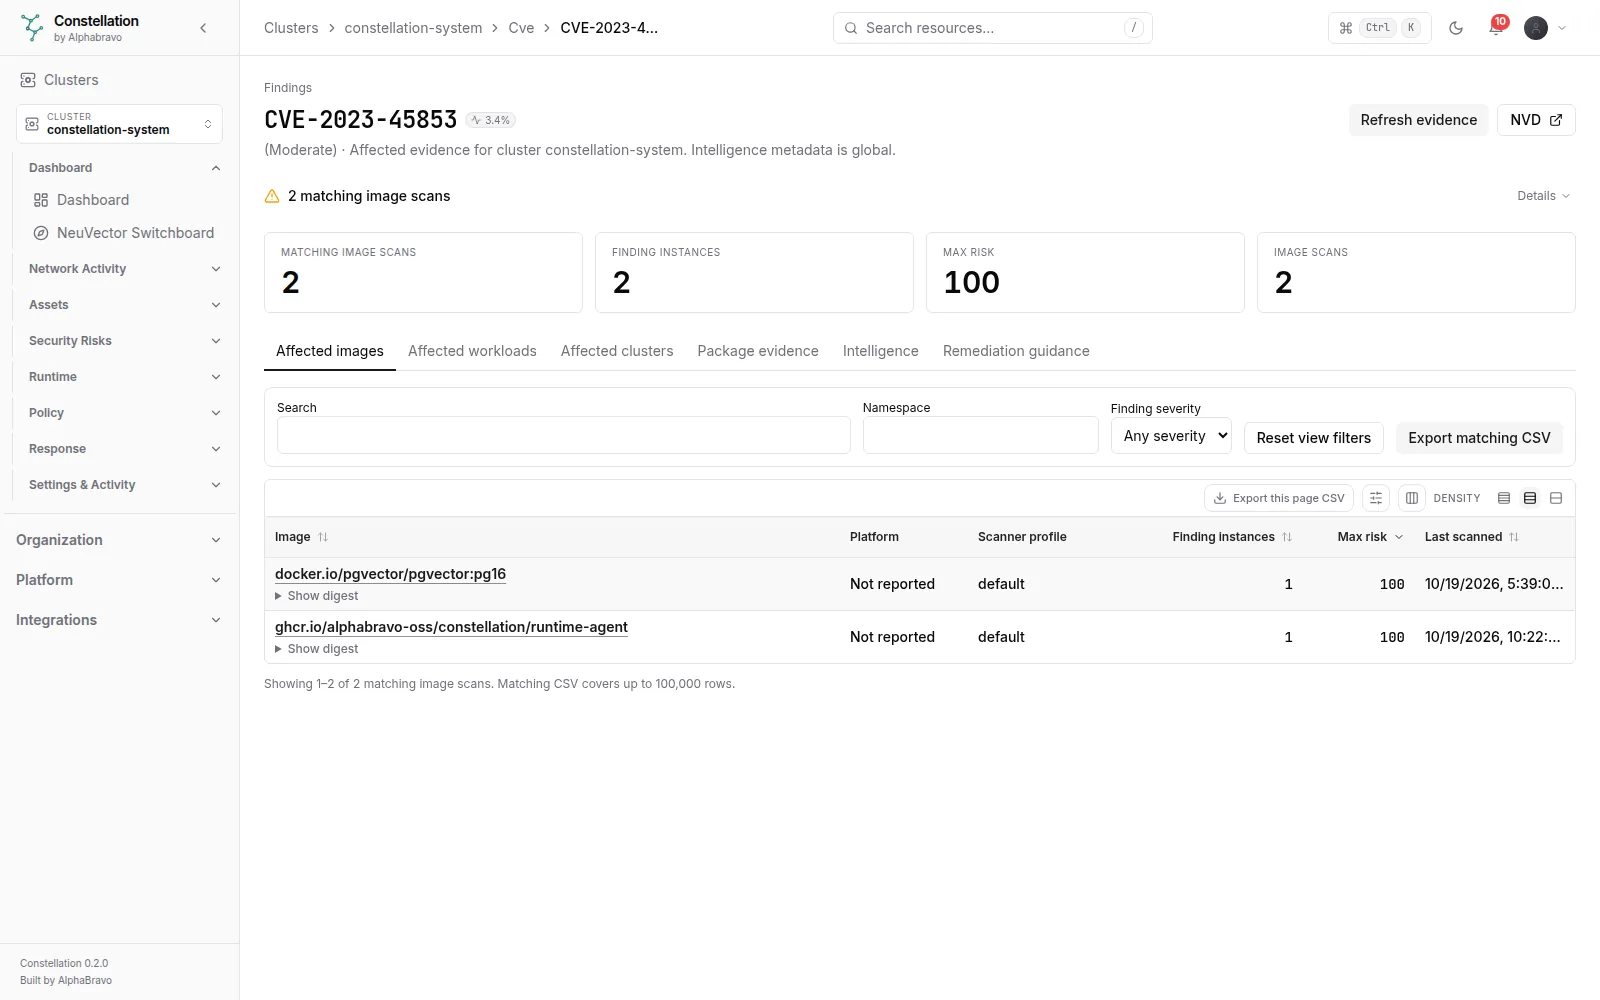Select the spacious density option
The width and height of the screenshot is (1600, 1000).
1556,498
